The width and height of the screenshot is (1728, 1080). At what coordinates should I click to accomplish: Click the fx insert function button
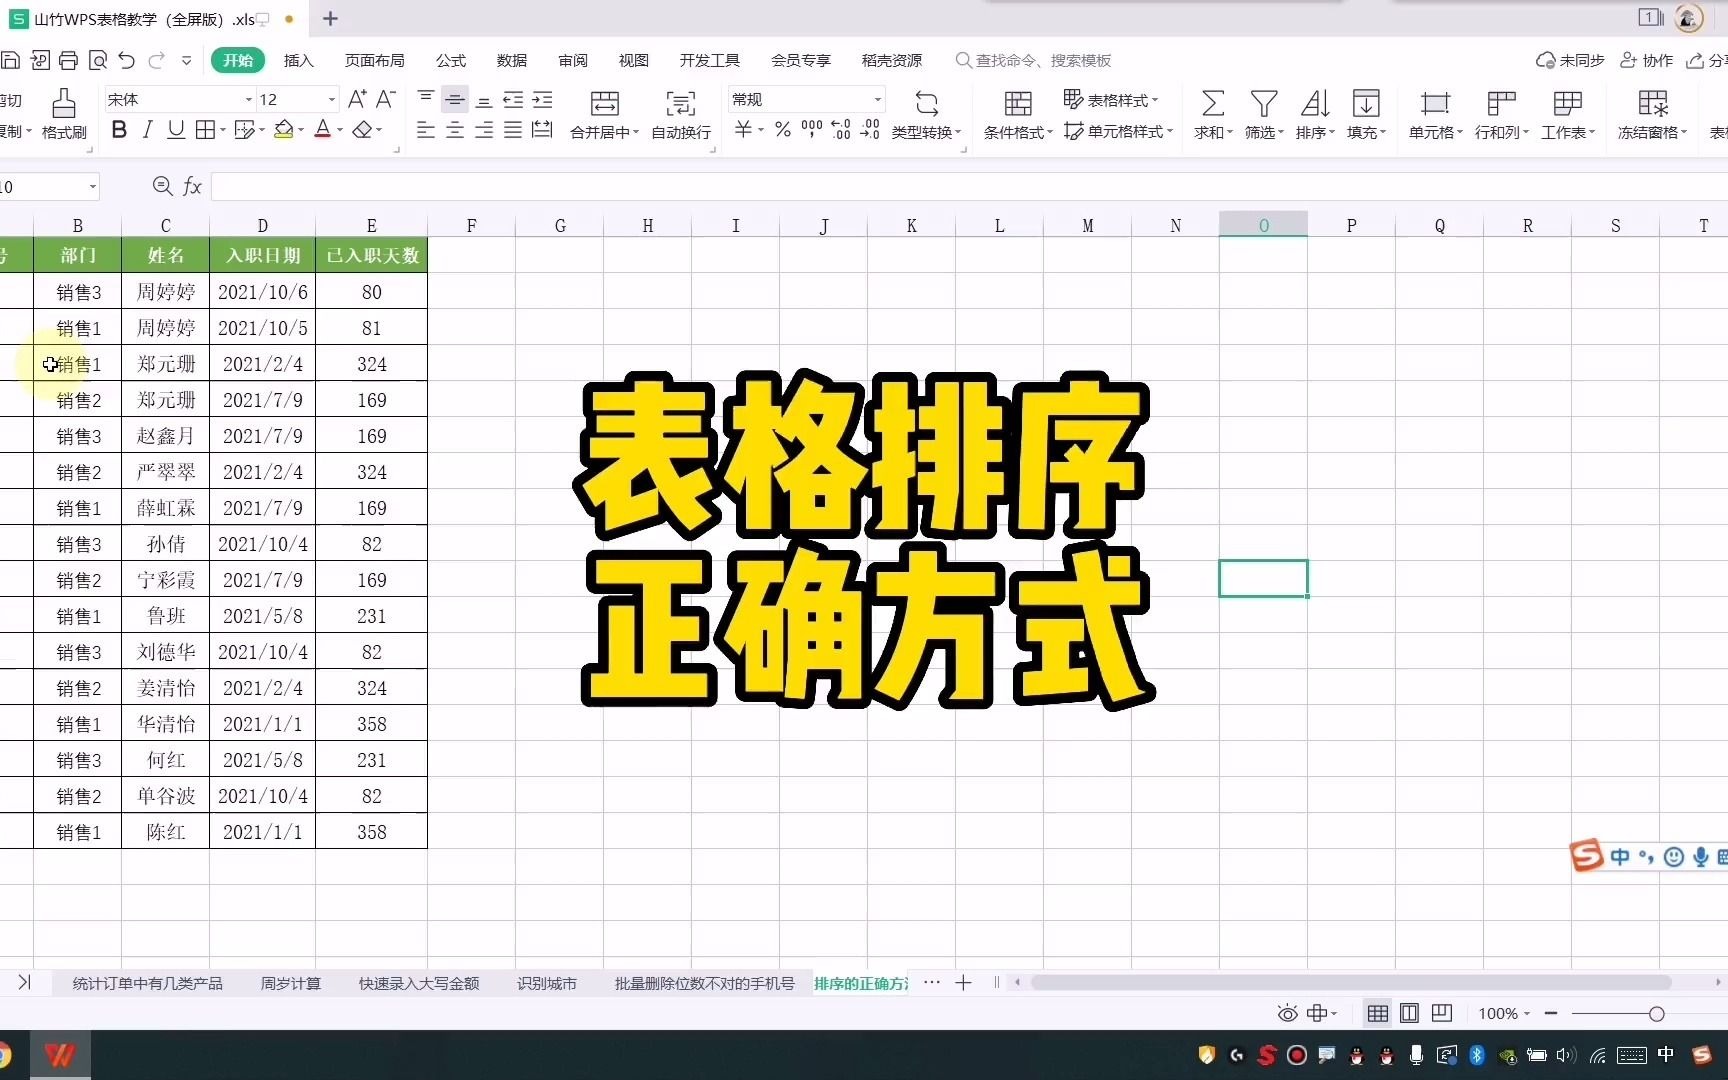pyautogui.click(x=192, y=186)
